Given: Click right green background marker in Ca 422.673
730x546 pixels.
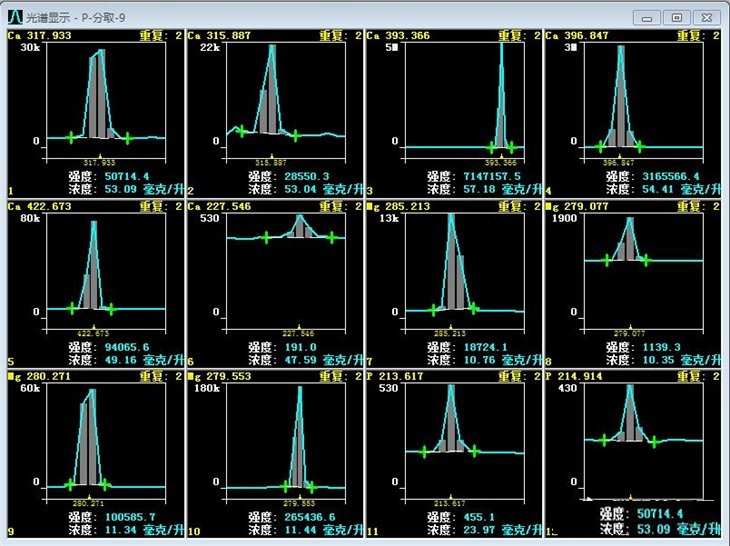Looking at the screenshot, I should coord(111,309).
